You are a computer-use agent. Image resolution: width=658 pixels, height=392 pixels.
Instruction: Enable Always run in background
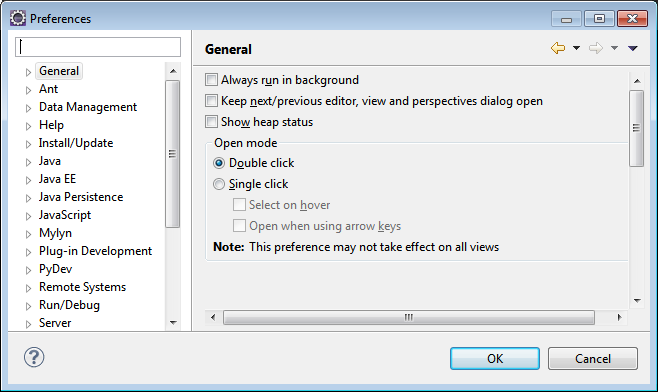pos(211,80)
